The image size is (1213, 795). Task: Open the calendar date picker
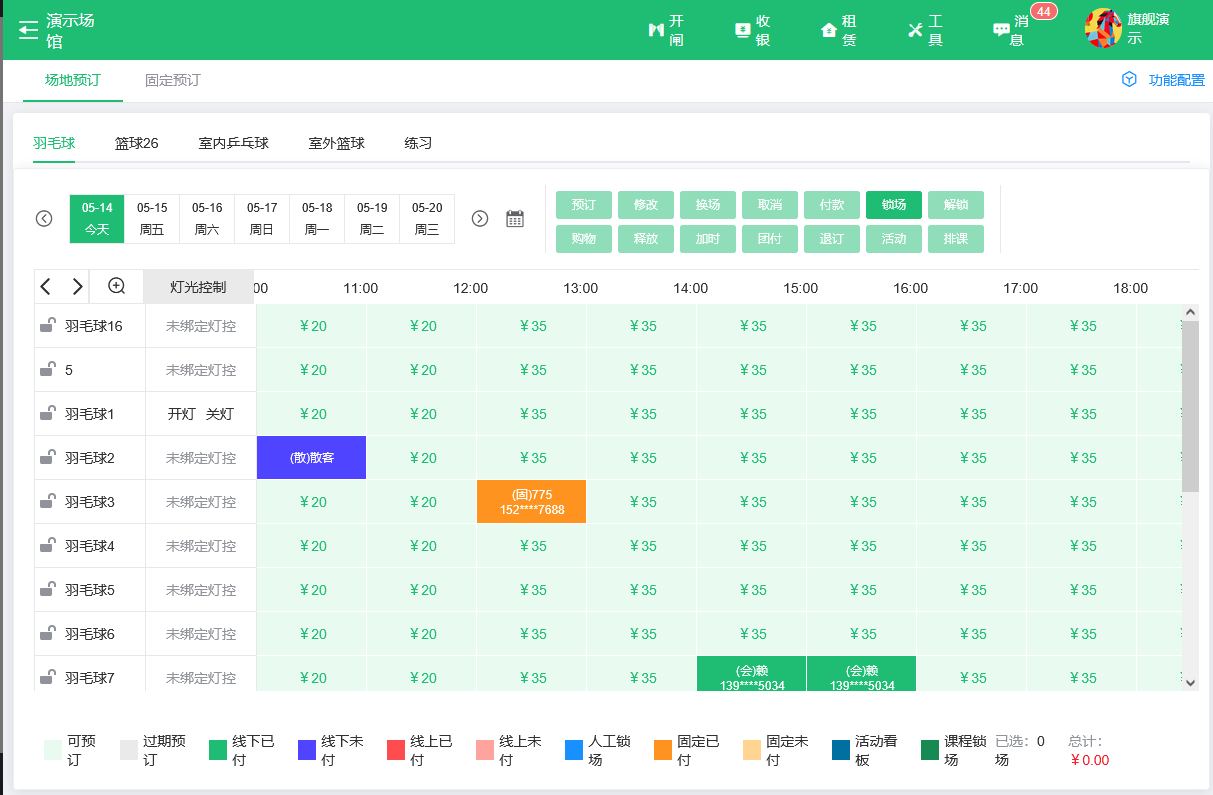tap(515, 218)
